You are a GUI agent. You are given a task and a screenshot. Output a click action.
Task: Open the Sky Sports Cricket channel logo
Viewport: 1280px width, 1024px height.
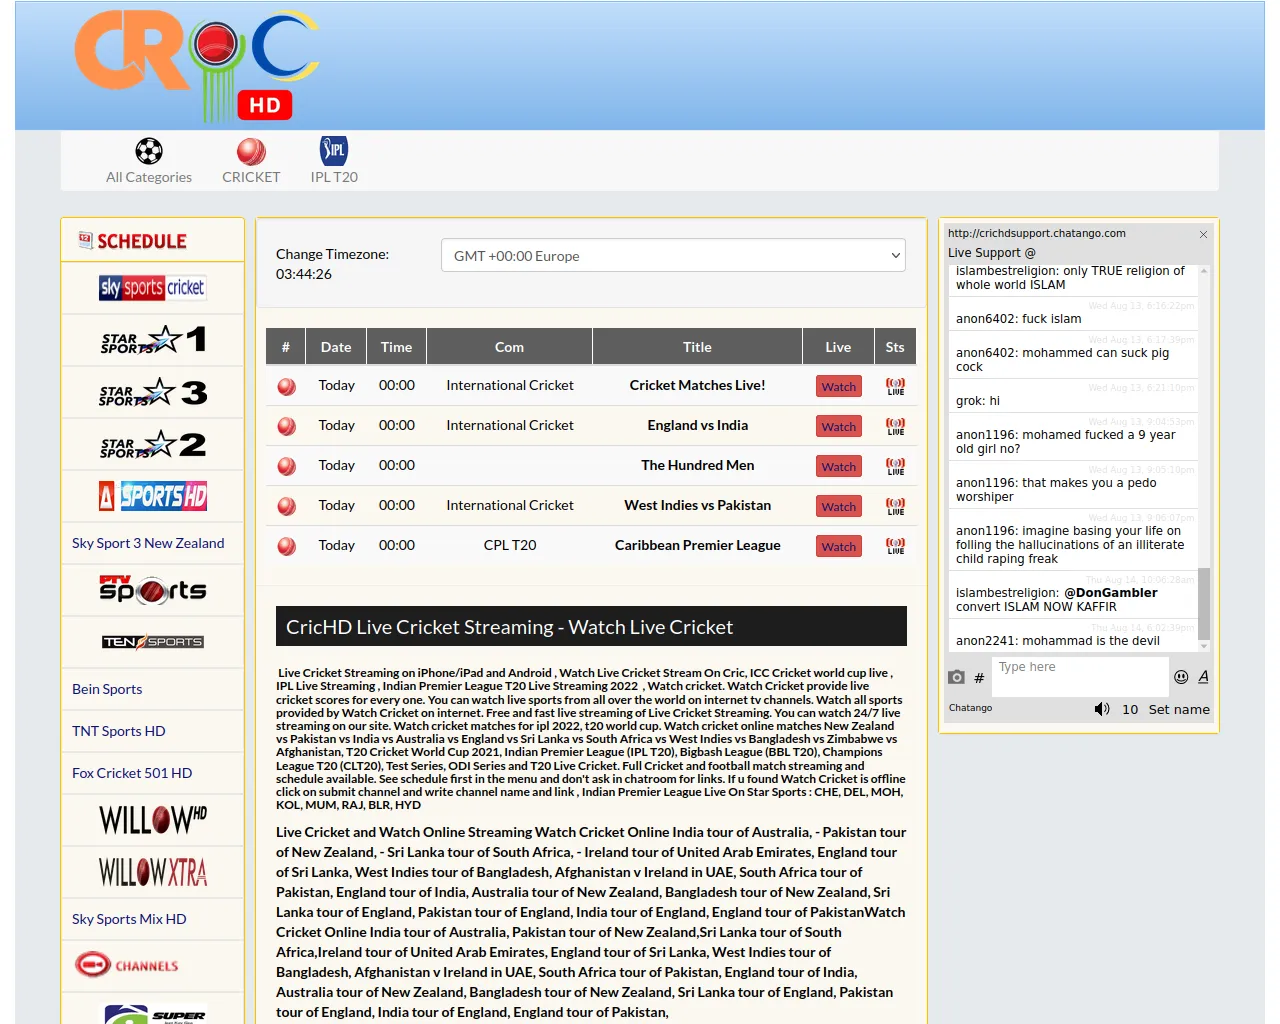click(152, 288)
